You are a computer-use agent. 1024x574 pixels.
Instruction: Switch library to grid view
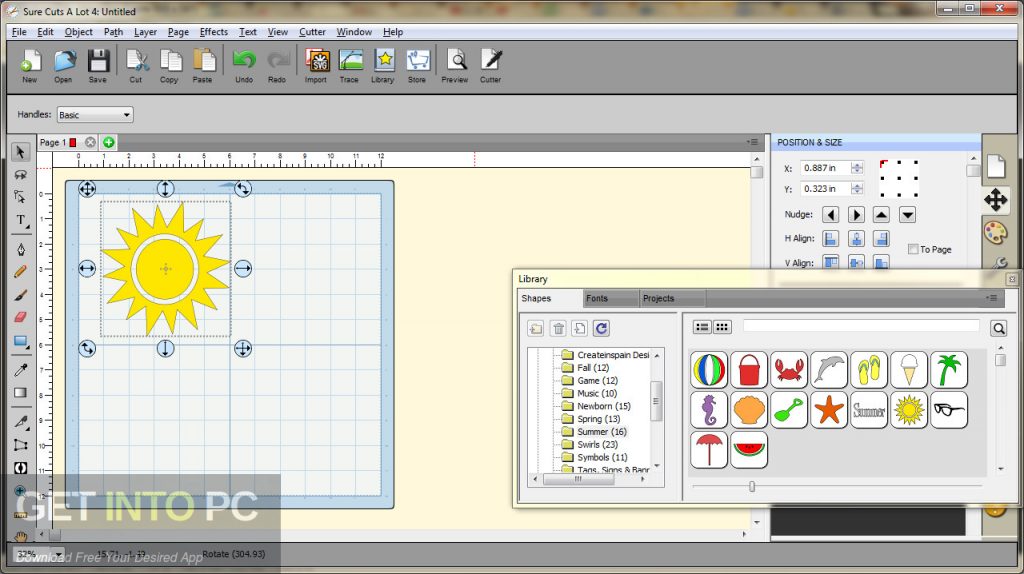tap(722, 327)
